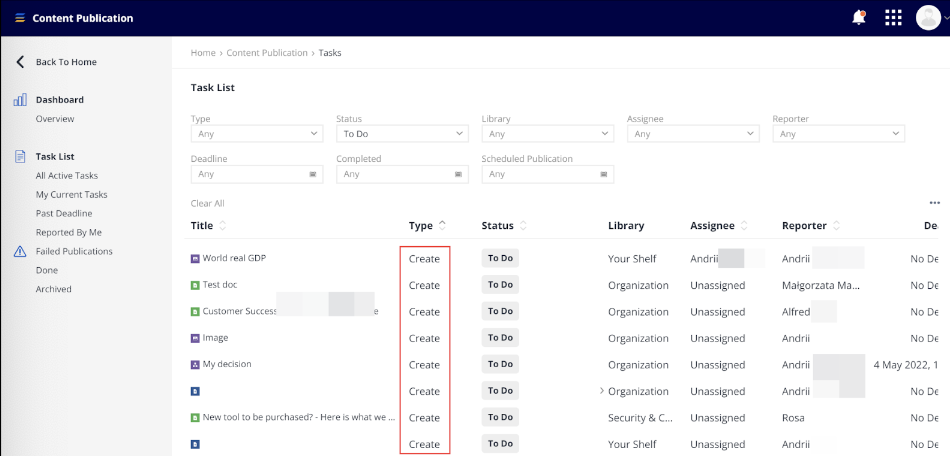Click the Back To Home link text

66,62
